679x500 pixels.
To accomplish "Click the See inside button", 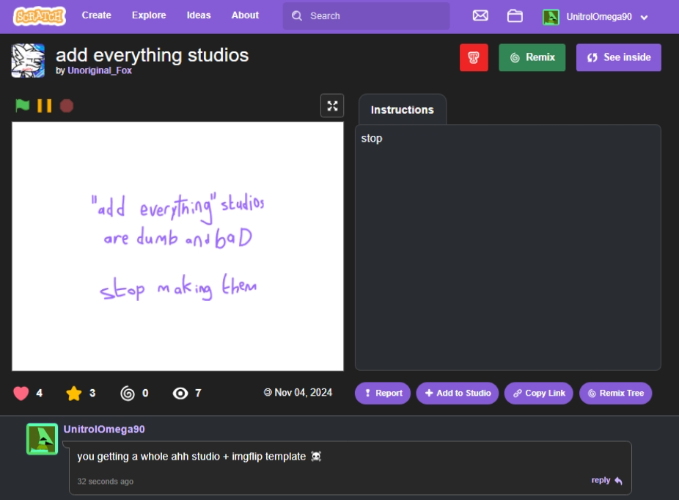I will (618, 58).
